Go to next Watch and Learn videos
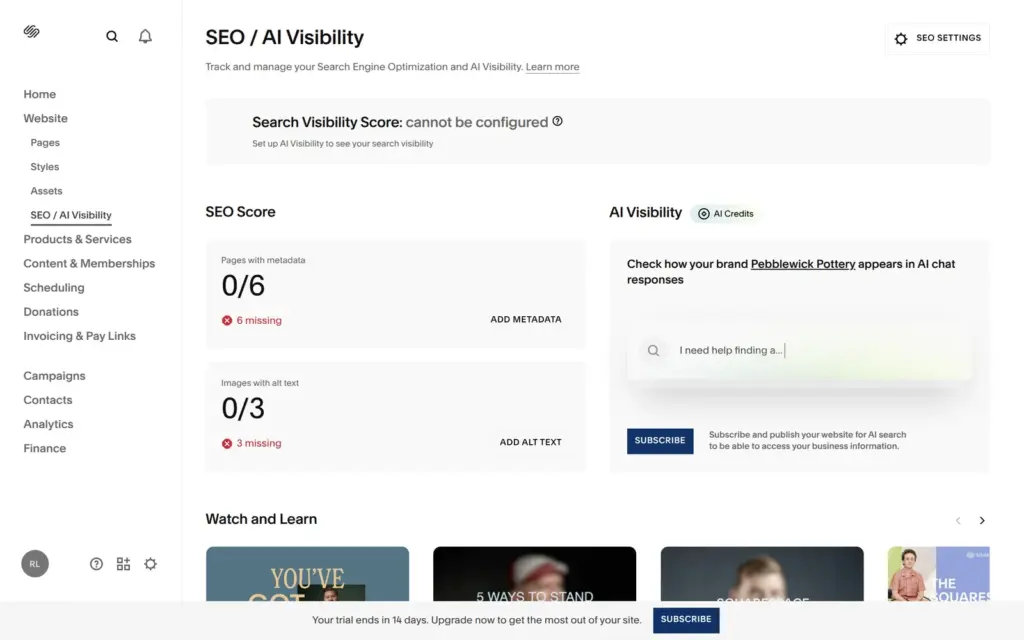1024x640 pixels. 982,520
